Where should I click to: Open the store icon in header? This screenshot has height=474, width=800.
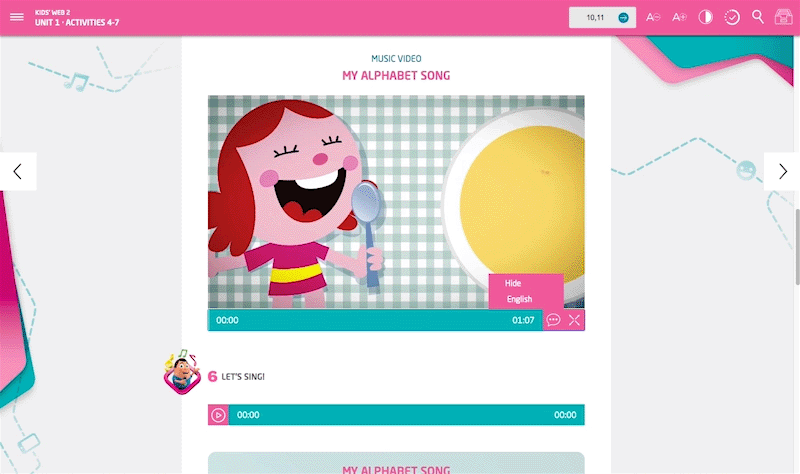[x=783, y=17]
